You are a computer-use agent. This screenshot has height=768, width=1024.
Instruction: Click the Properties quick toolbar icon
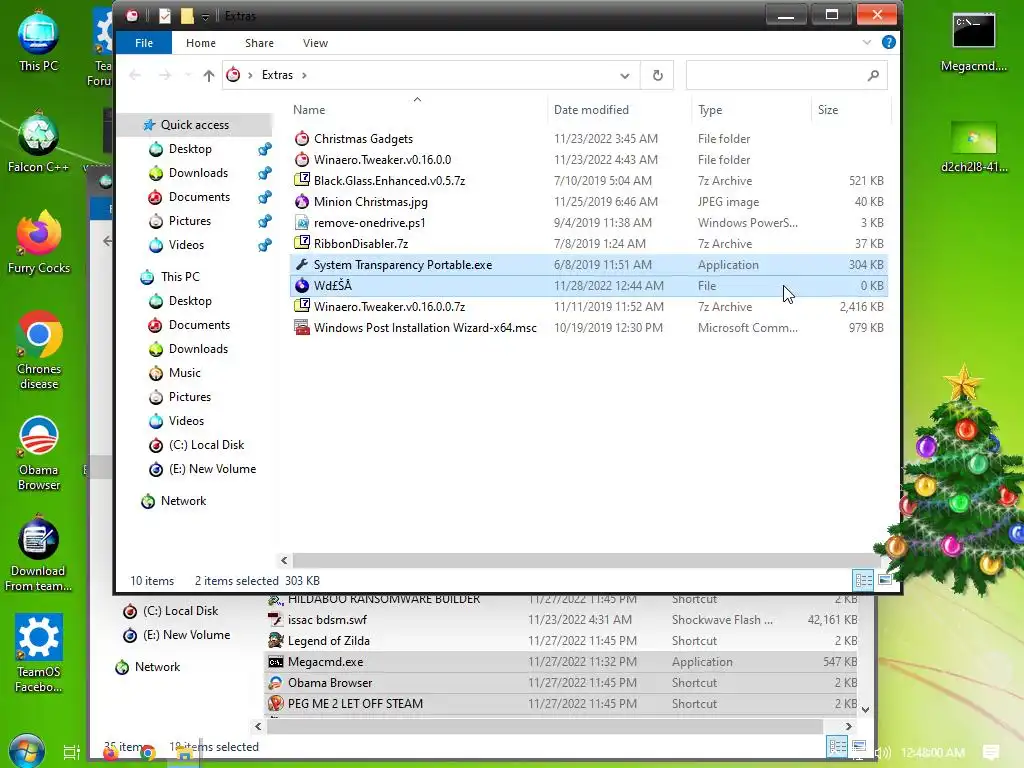(165, 16)
